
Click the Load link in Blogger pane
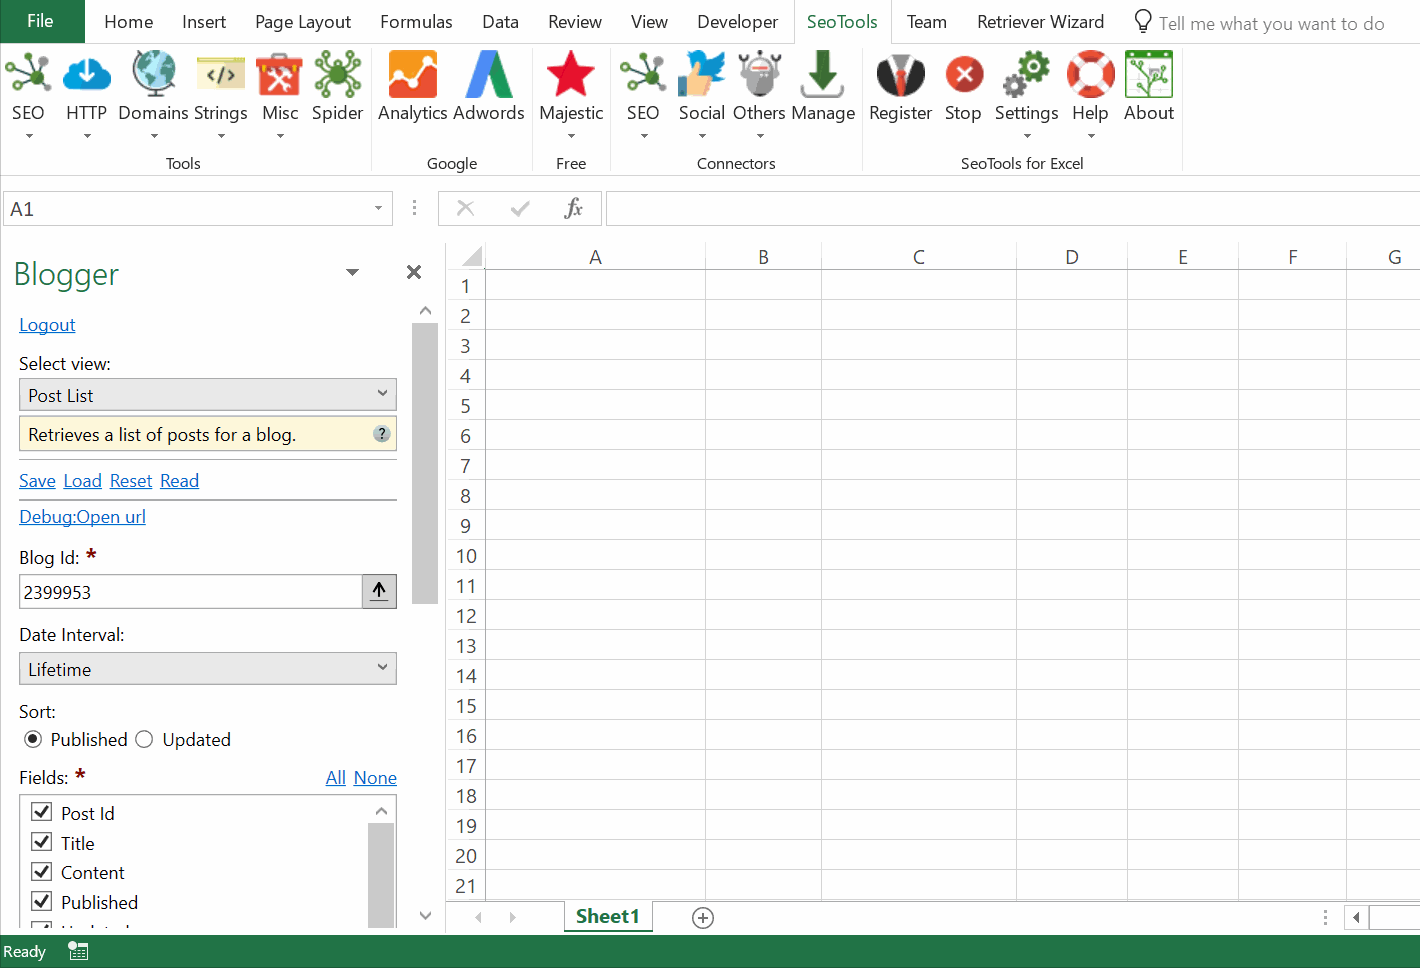point(82,481)
